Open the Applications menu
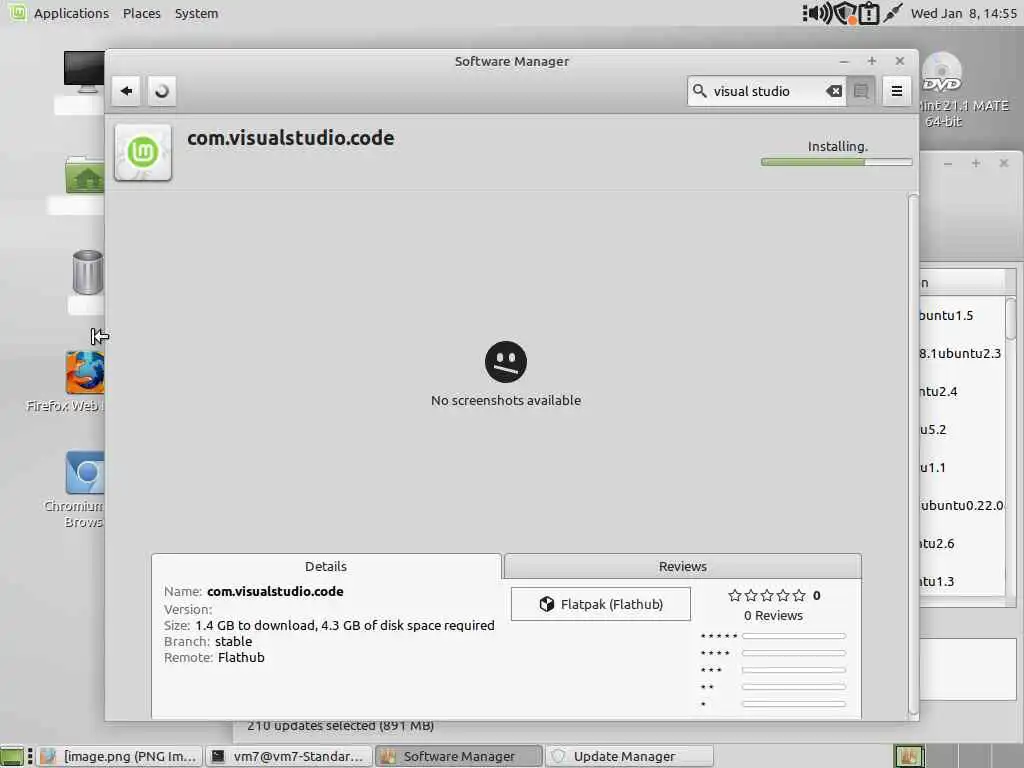The height and width of the screenshot is (768, 1024). tap(71, 13)
